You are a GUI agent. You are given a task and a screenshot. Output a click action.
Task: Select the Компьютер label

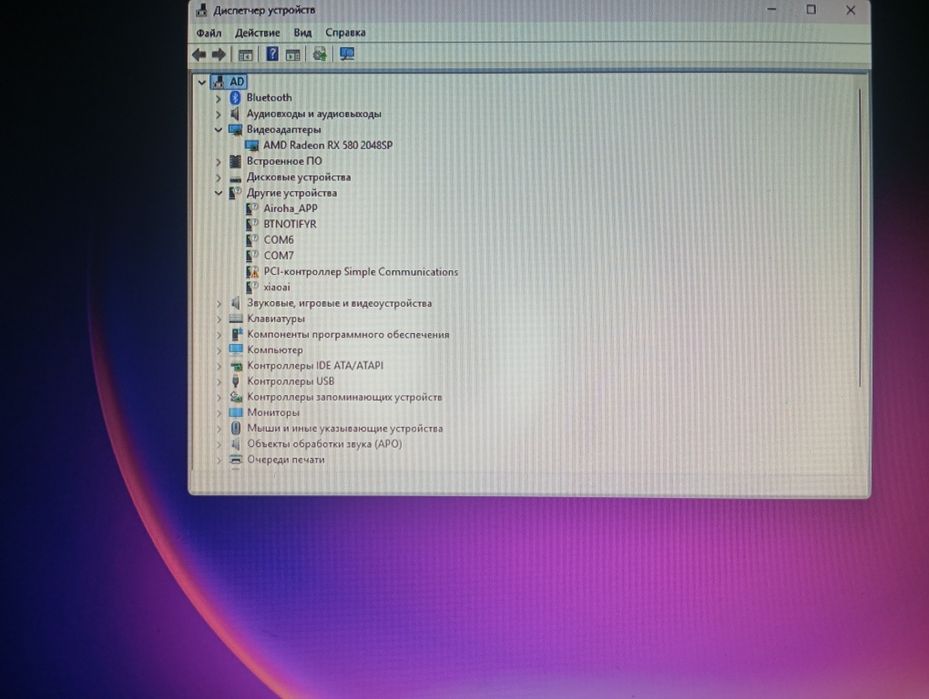pyautogui.click(x=275, y=350)
